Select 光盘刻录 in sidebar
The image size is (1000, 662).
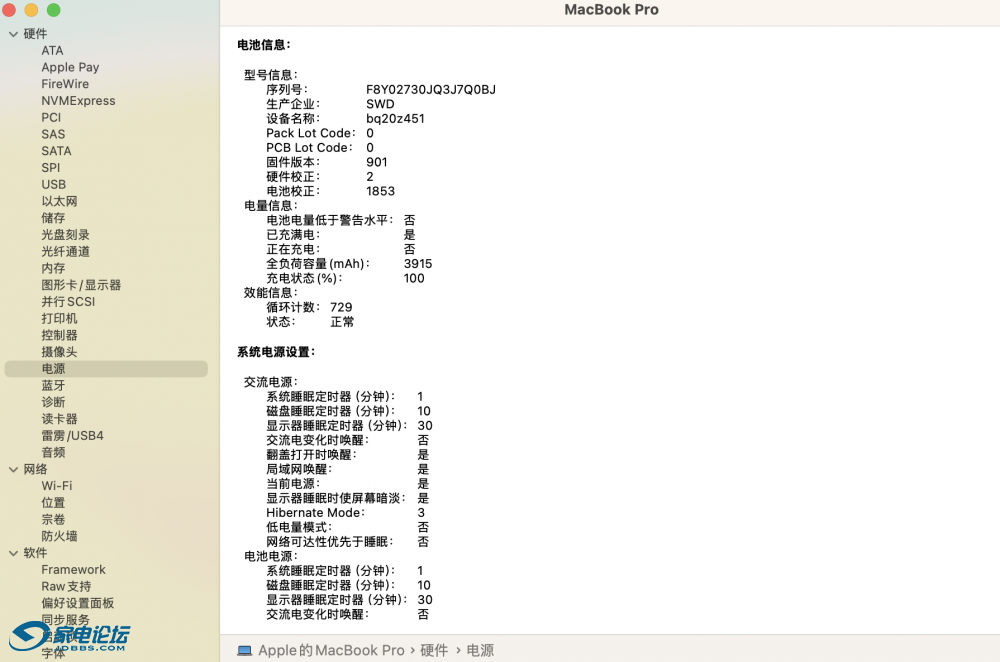click(x=65, y=235)
